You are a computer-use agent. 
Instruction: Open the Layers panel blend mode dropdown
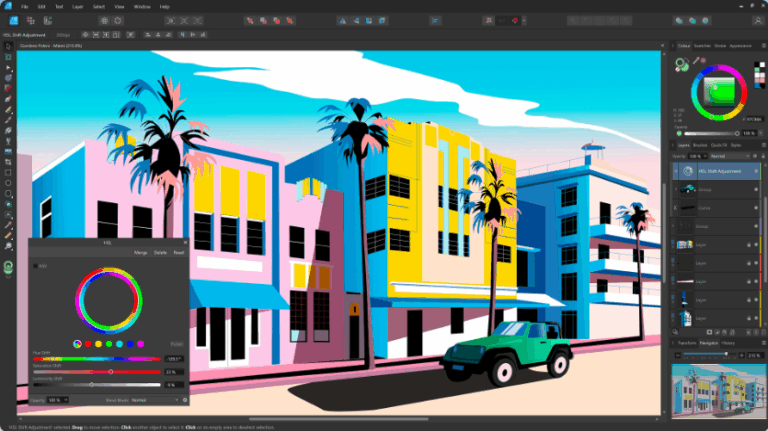click(730, 156)
